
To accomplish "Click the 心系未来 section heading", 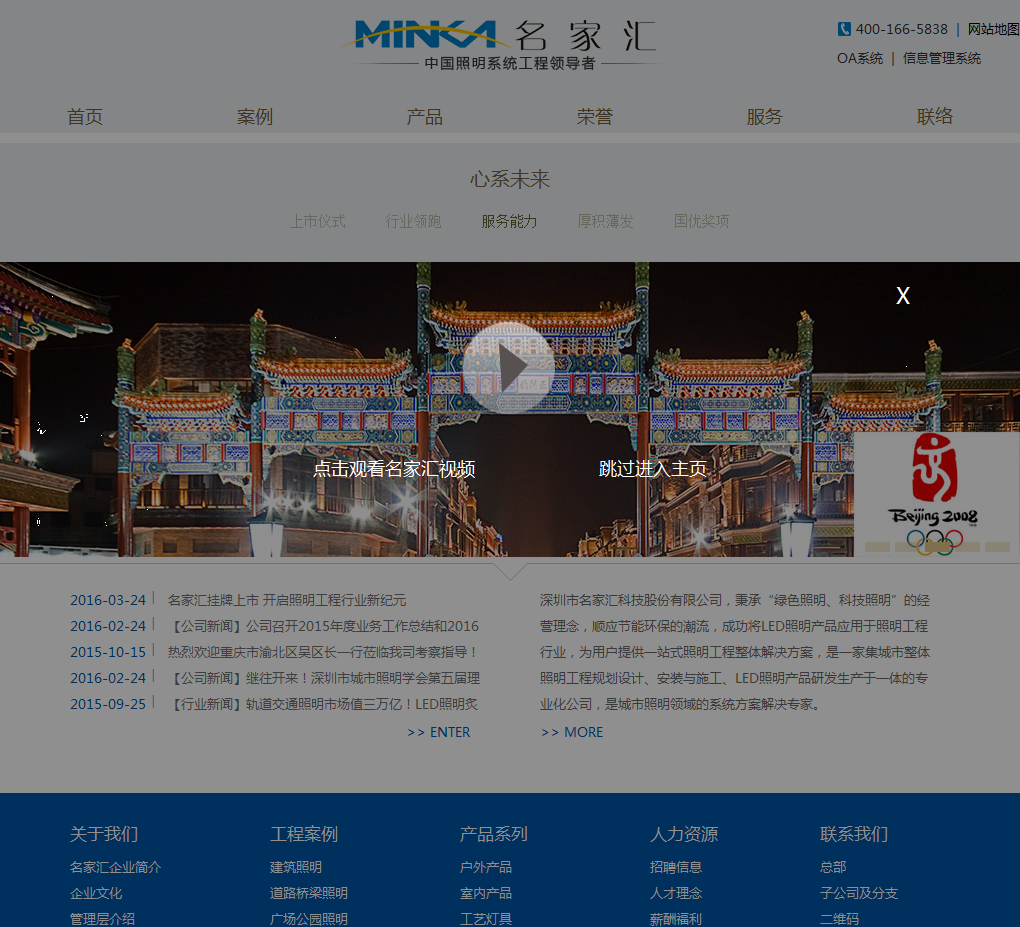I will [x=510, y=180].
